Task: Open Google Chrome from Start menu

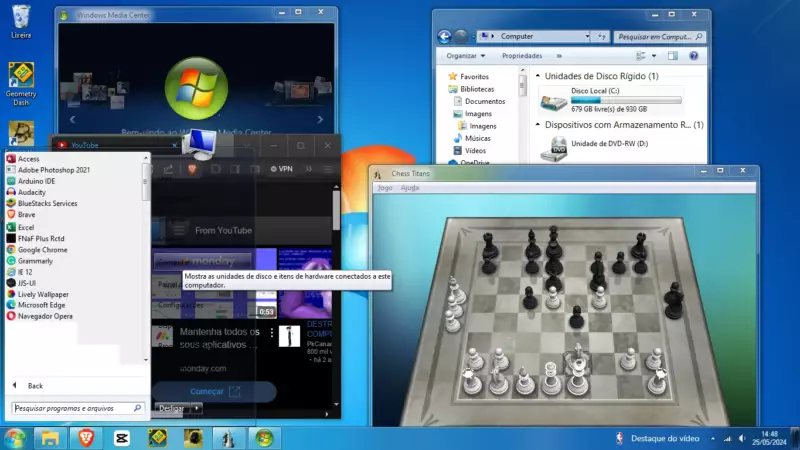Action: pyautogui.click(x=42, y=250)
